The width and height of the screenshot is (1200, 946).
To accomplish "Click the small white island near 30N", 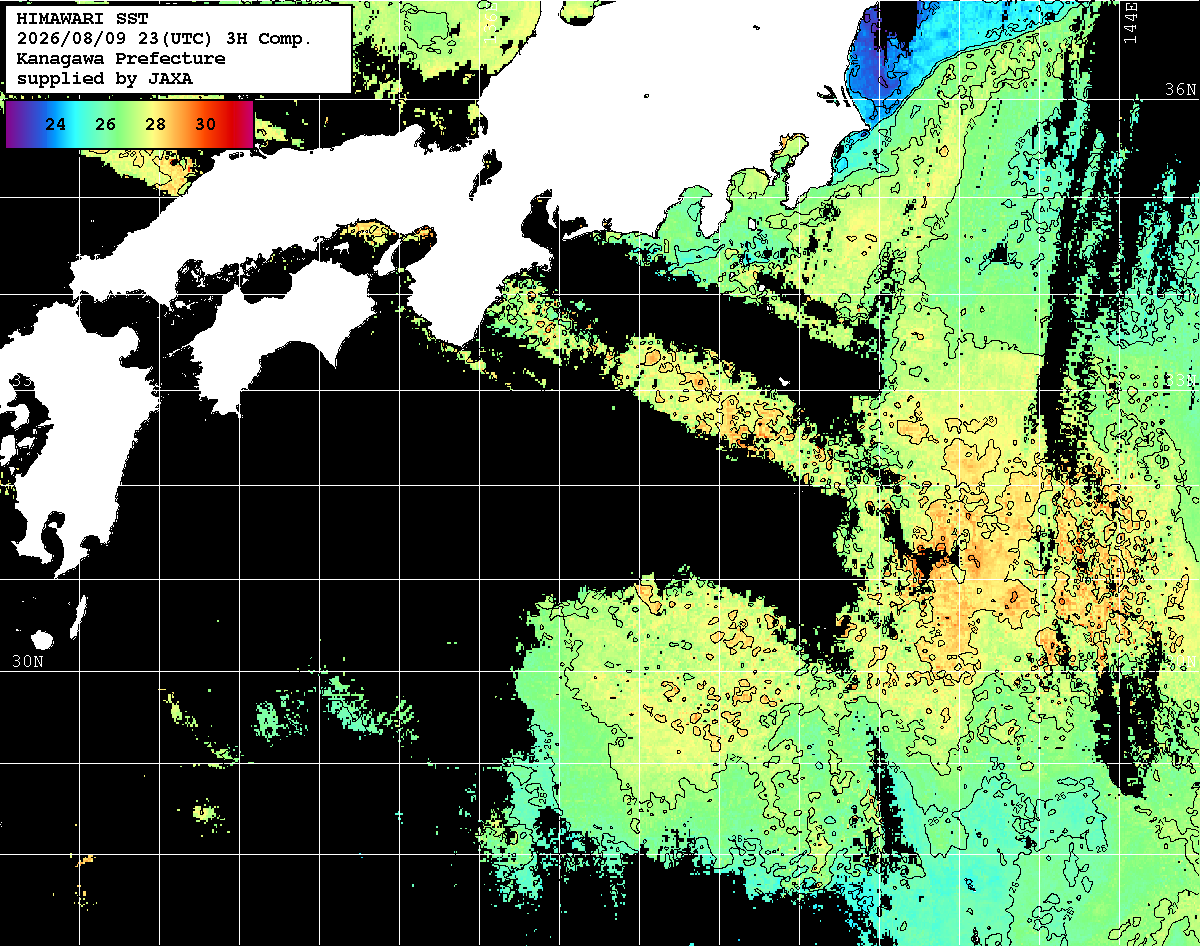I will pyautogui.click(x=41, y=639).
